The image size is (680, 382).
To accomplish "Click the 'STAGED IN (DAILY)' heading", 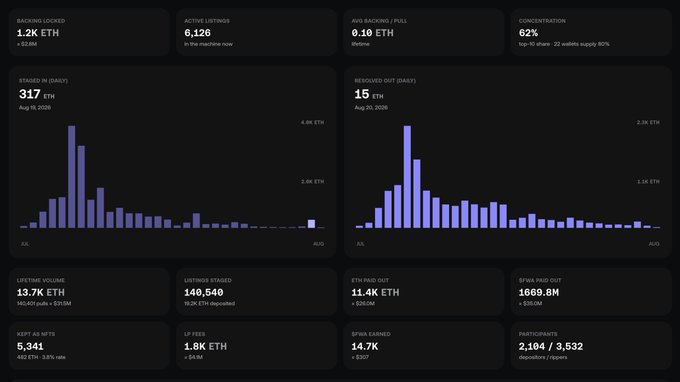I will tap(43, 81).
